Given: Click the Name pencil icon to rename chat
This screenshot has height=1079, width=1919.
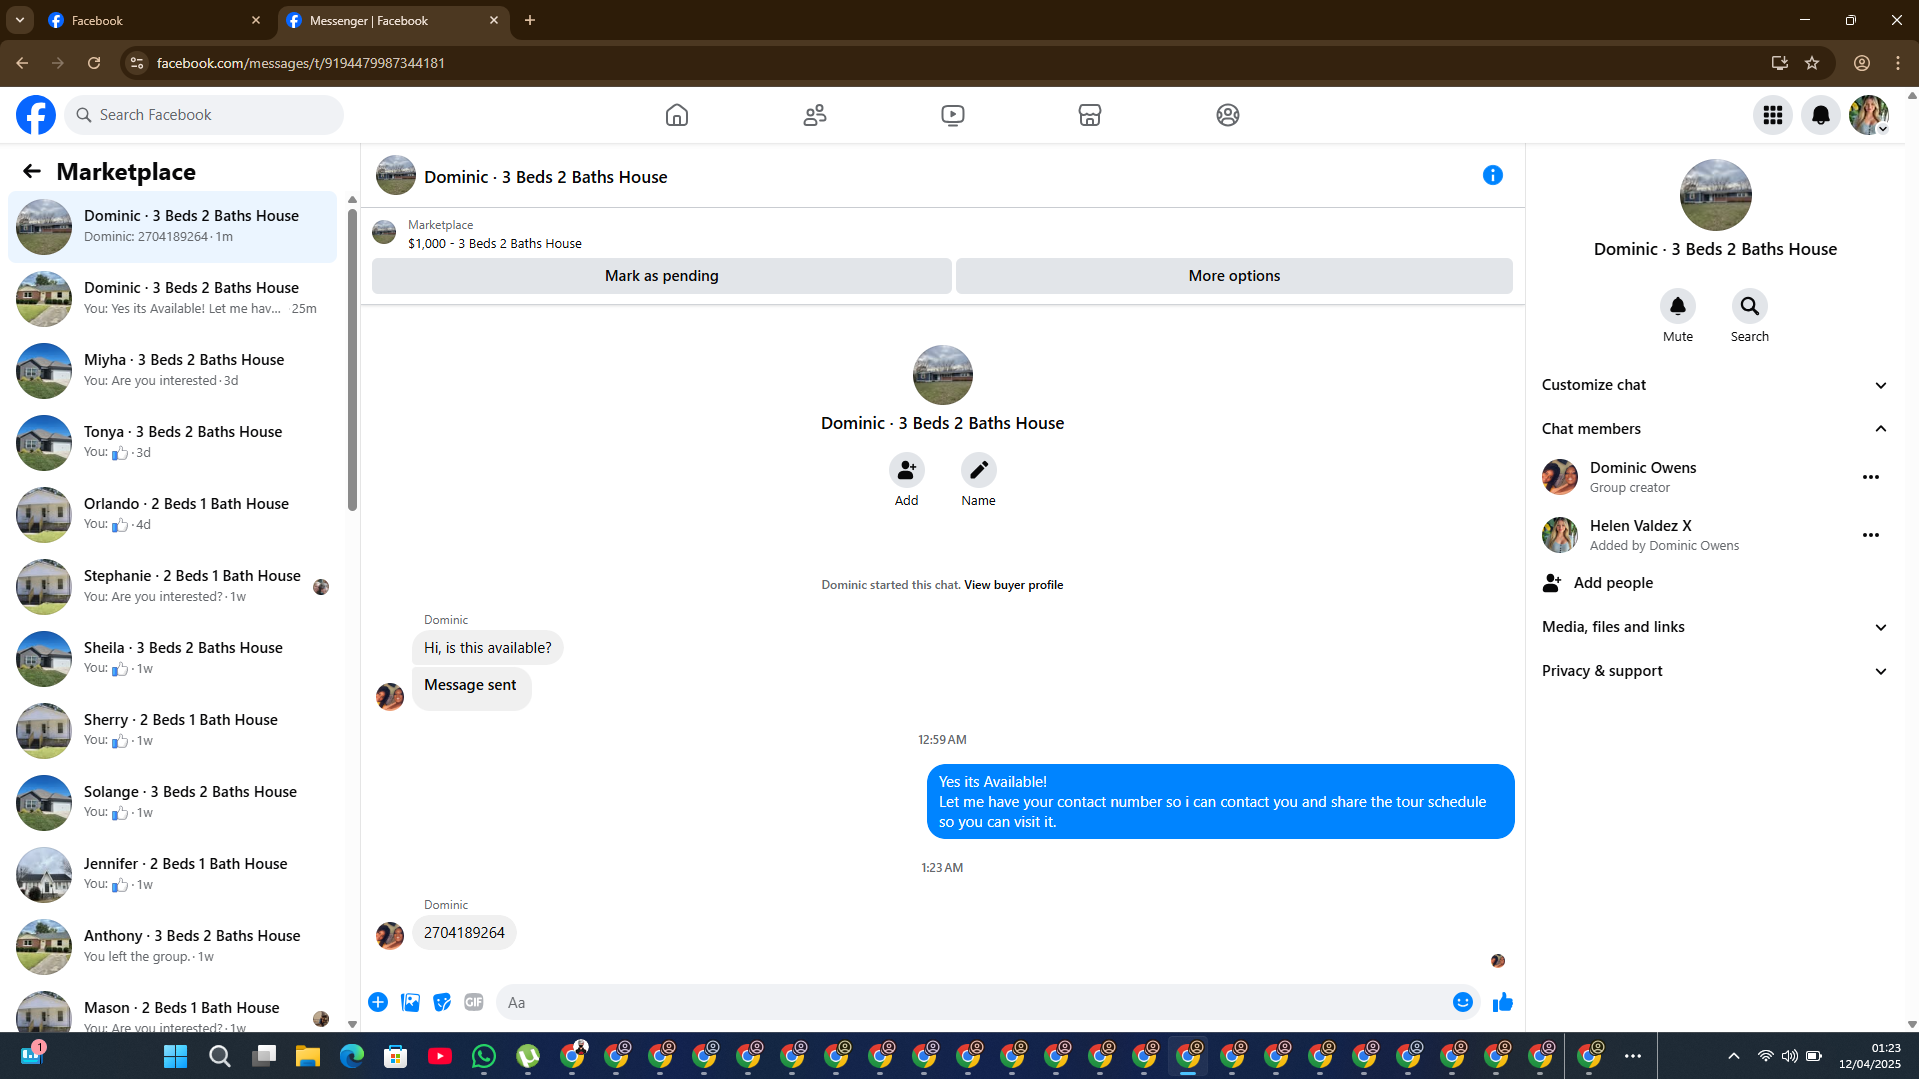Looking at the screenshot, I should click(x=979, y=470).
